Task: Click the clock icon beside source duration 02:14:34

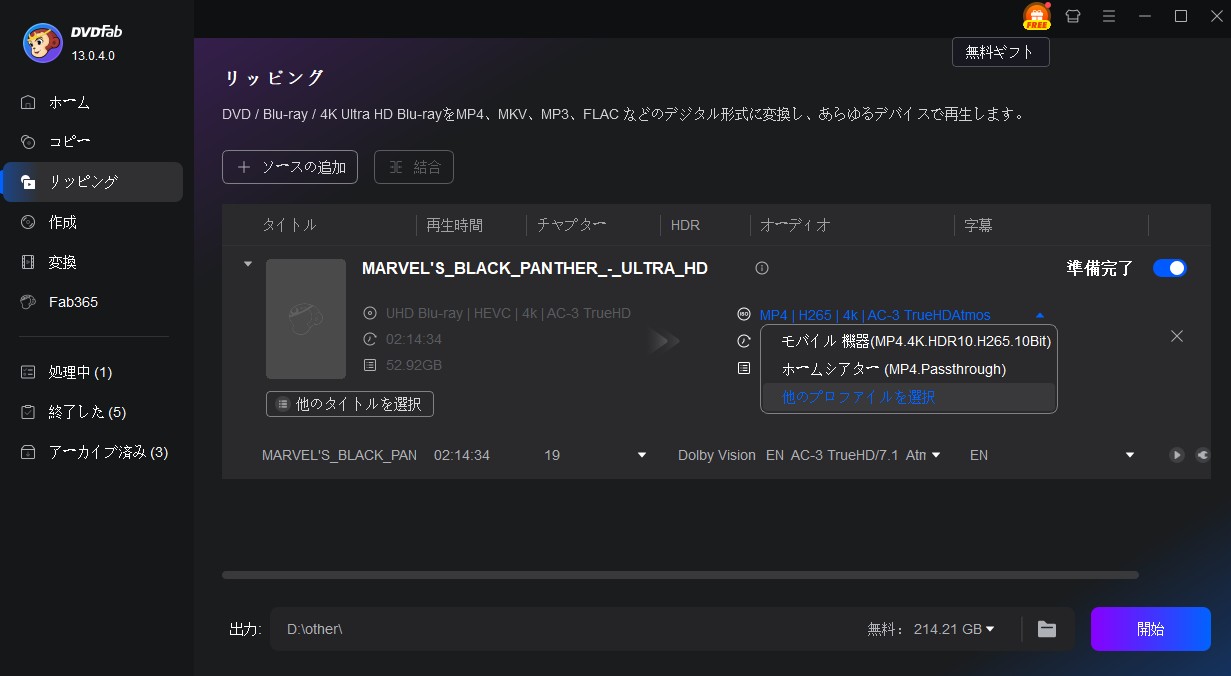Action: (x=370, y=339)
